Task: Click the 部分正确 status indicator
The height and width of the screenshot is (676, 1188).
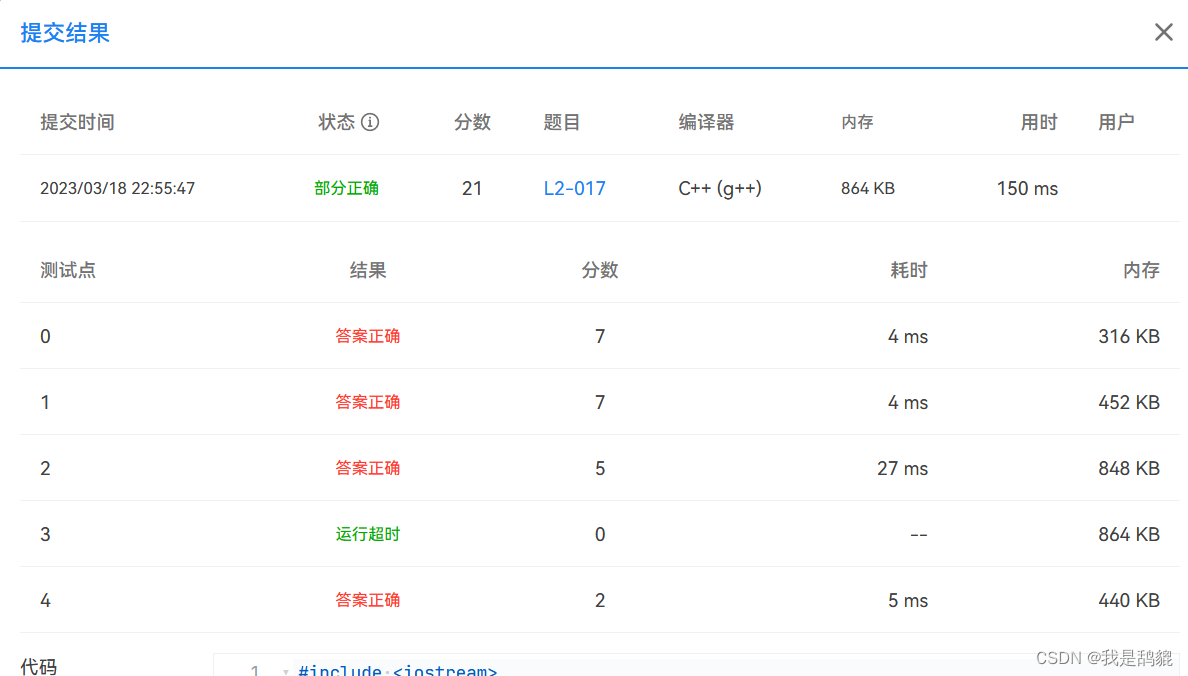Action: (346, 188)
